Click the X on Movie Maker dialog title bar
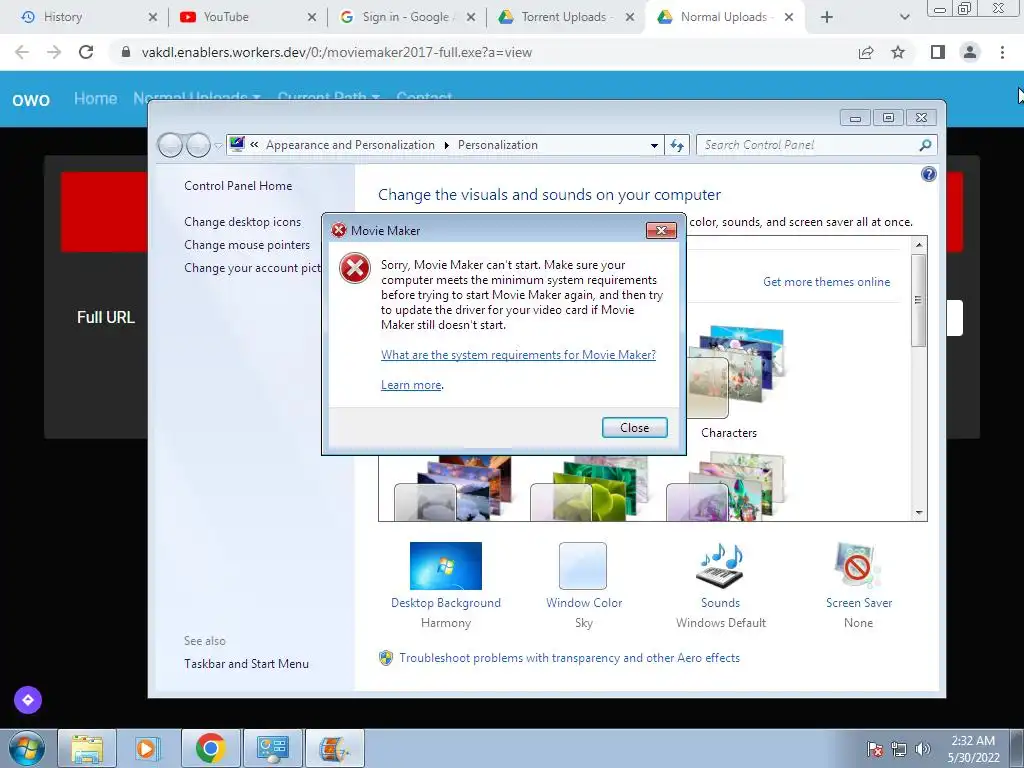Image resolution: width=1024 pixels, height=768 pixels. (x=661, y=231)
